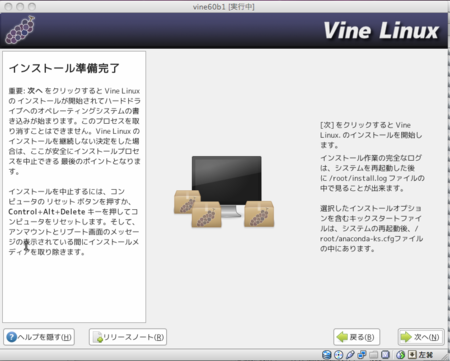The image size is (450, 361).
Task: Minimize the vine60b1 VirtualBox window
Action: pyautogui.click(x=20, y=7)
